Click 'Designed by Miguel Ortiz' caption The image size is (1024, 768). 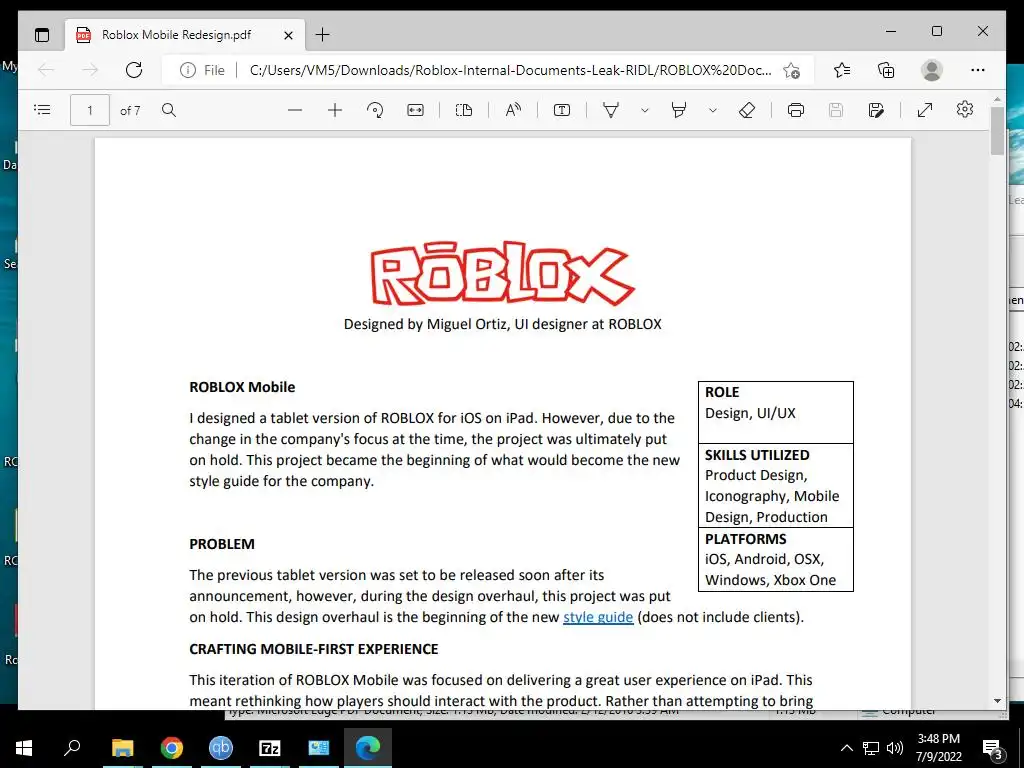click(502, 324)
